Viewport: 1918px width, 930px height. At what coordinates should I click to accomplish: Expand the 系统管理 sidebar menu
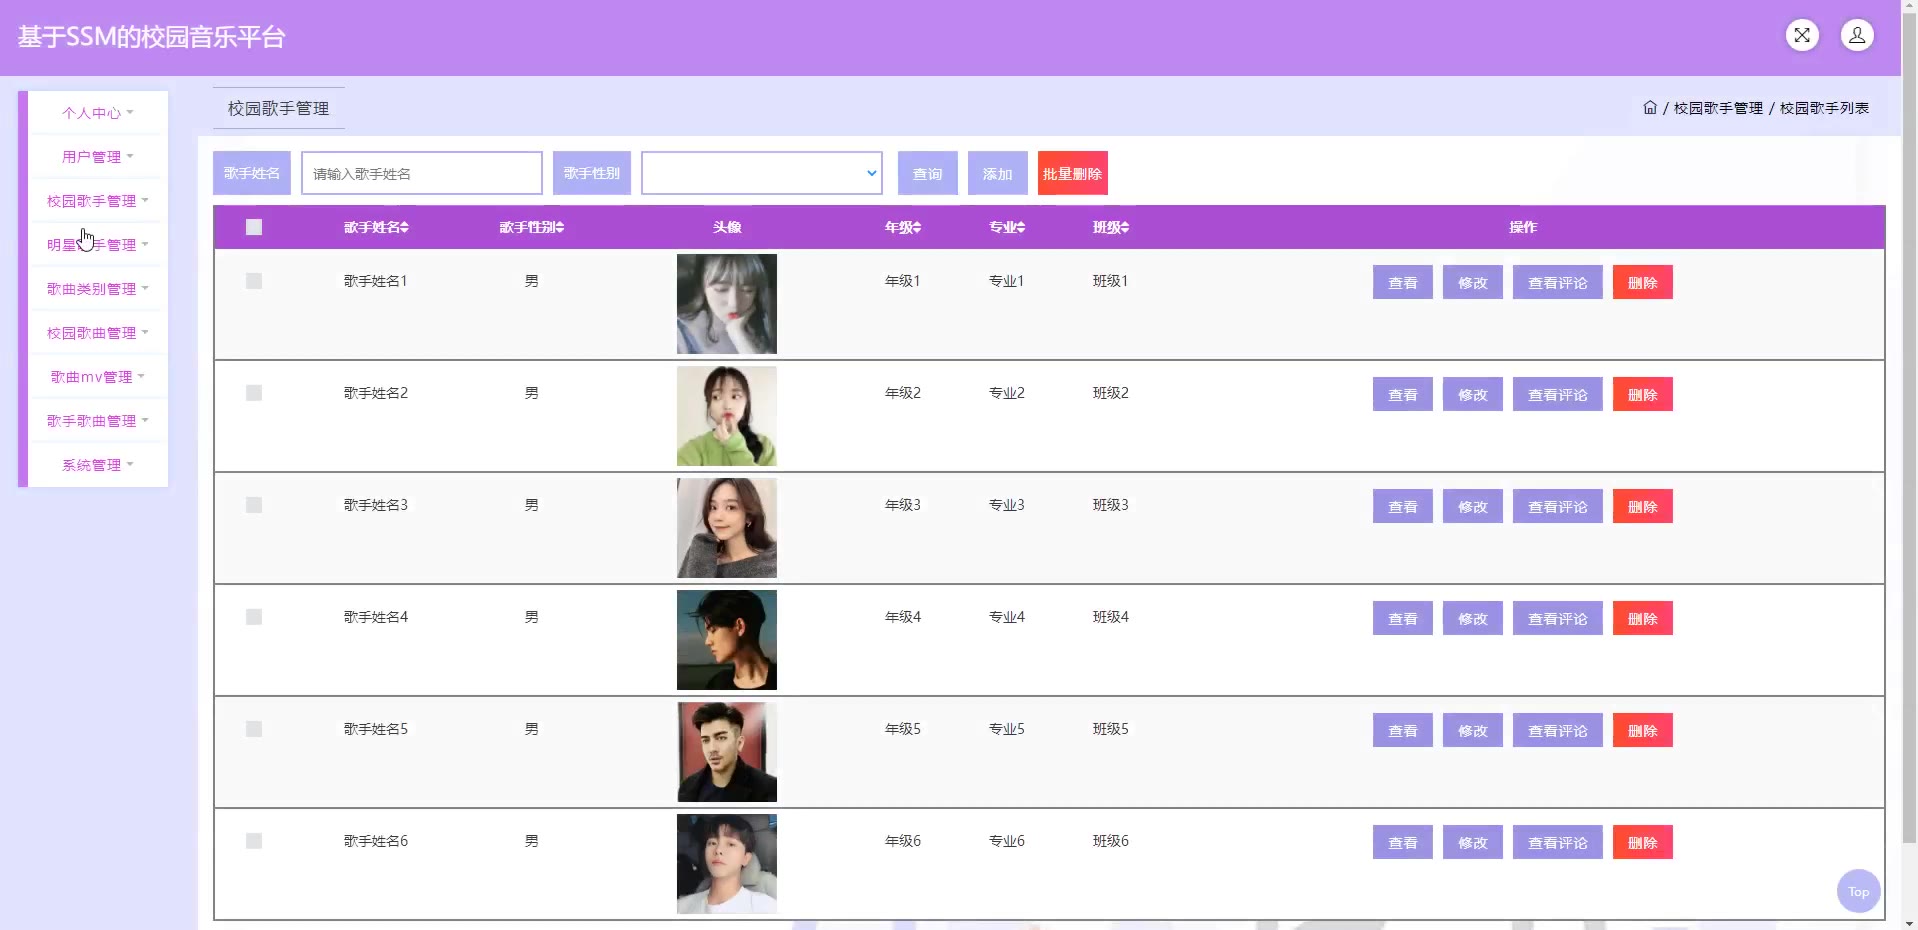(97, 465)
